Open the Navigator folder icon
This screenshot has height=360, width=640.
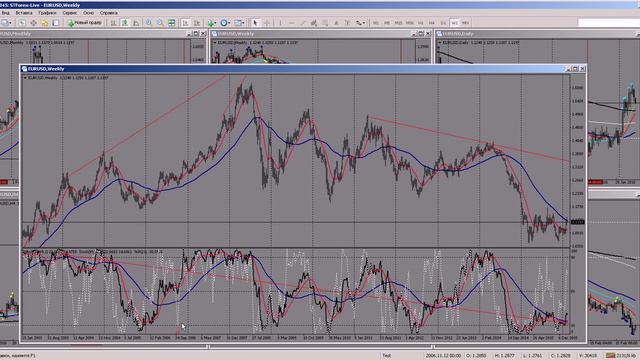[x=44, y=23]
